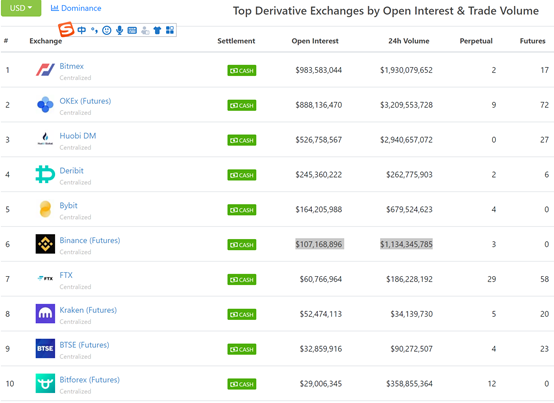Activate voice input microphone in IME toolbar

[x=119, y=30]
